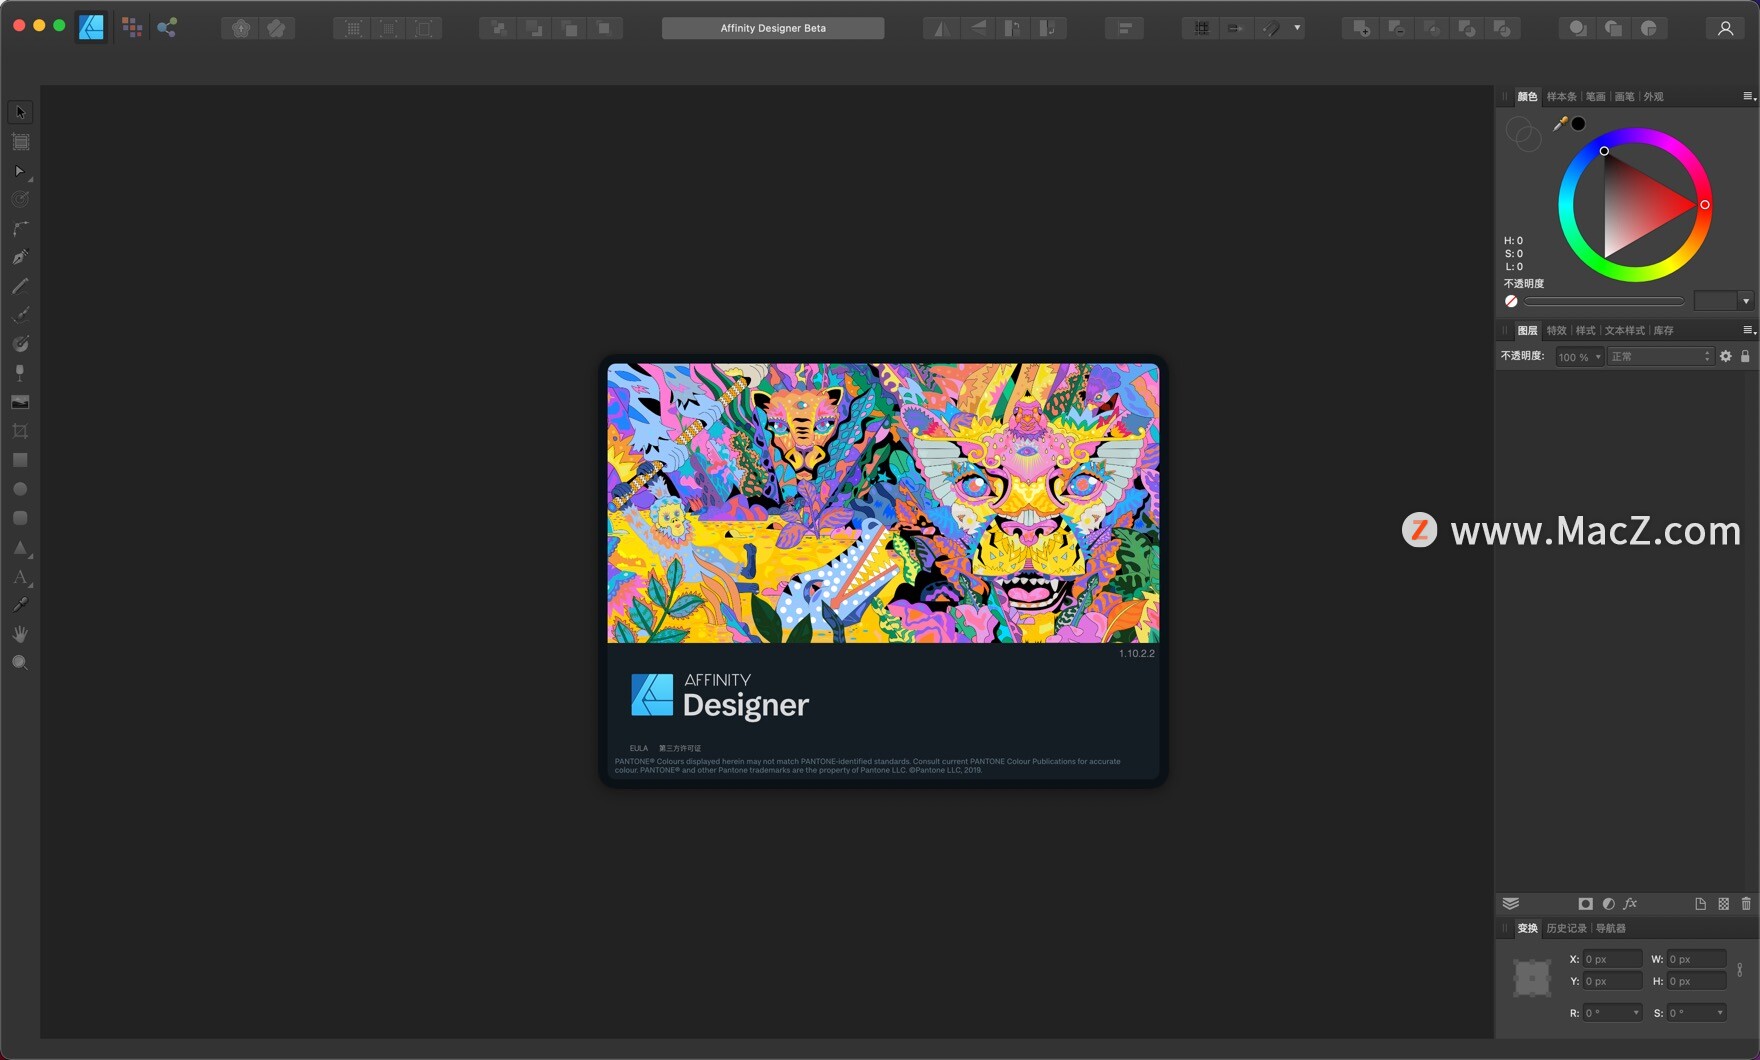Toggle the grid display toolbar button
Viewport: 1760px width, 1060px height.
coord(1201,28)
